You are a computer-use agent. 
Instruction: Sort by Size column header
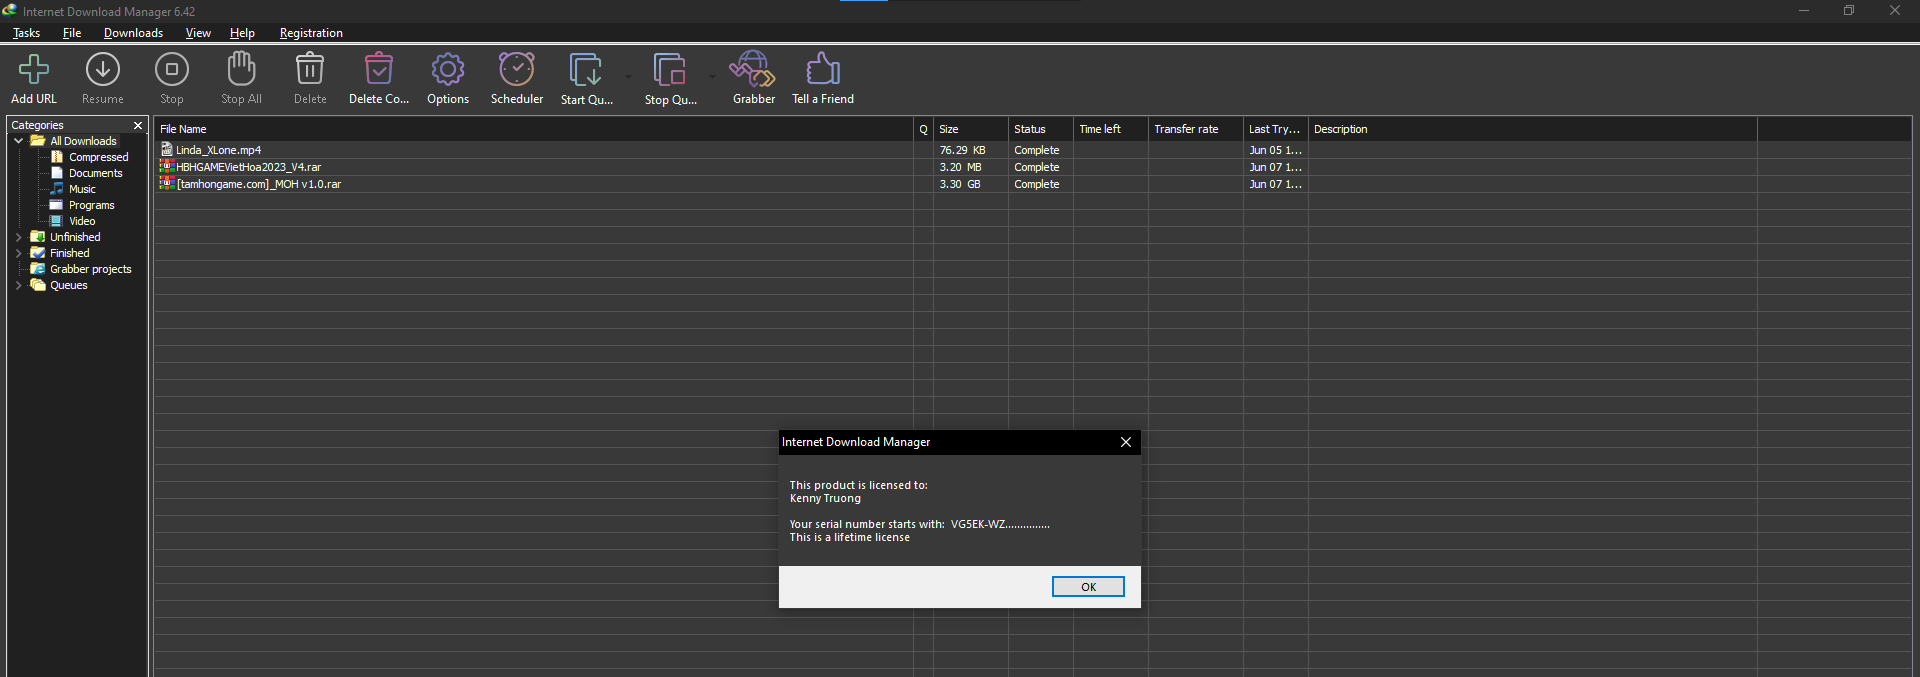(x=970, y=129)
